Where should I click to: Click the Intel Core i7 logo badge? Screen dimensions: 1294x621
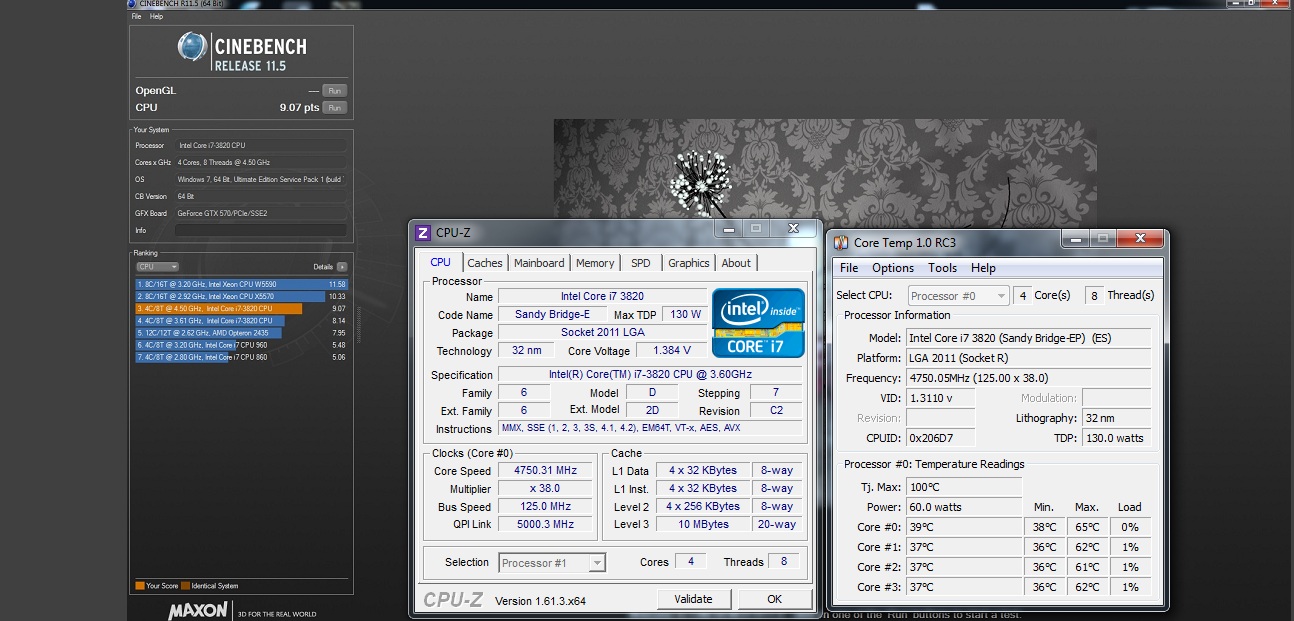pos(758,323)
